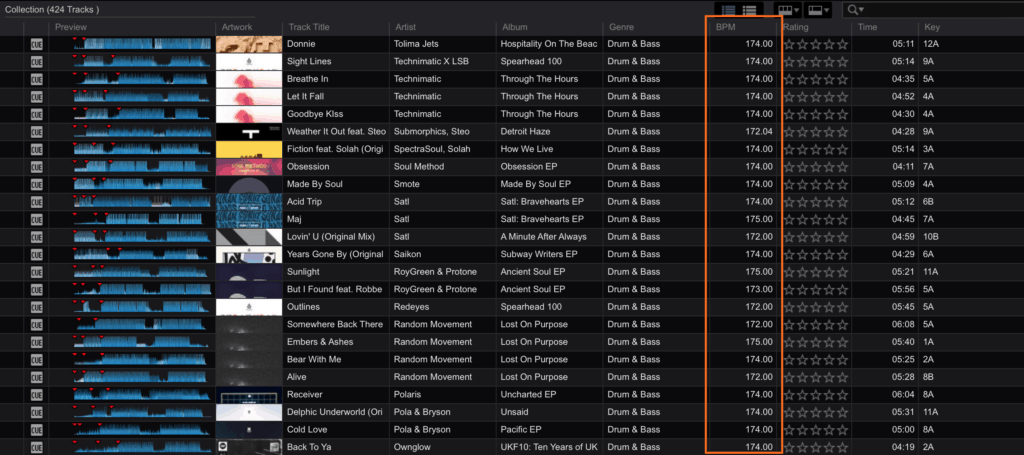This screenshot has width=1024, height=455.
Task: Click the waveform preview for Acid Trip
Action: (143, 202)
